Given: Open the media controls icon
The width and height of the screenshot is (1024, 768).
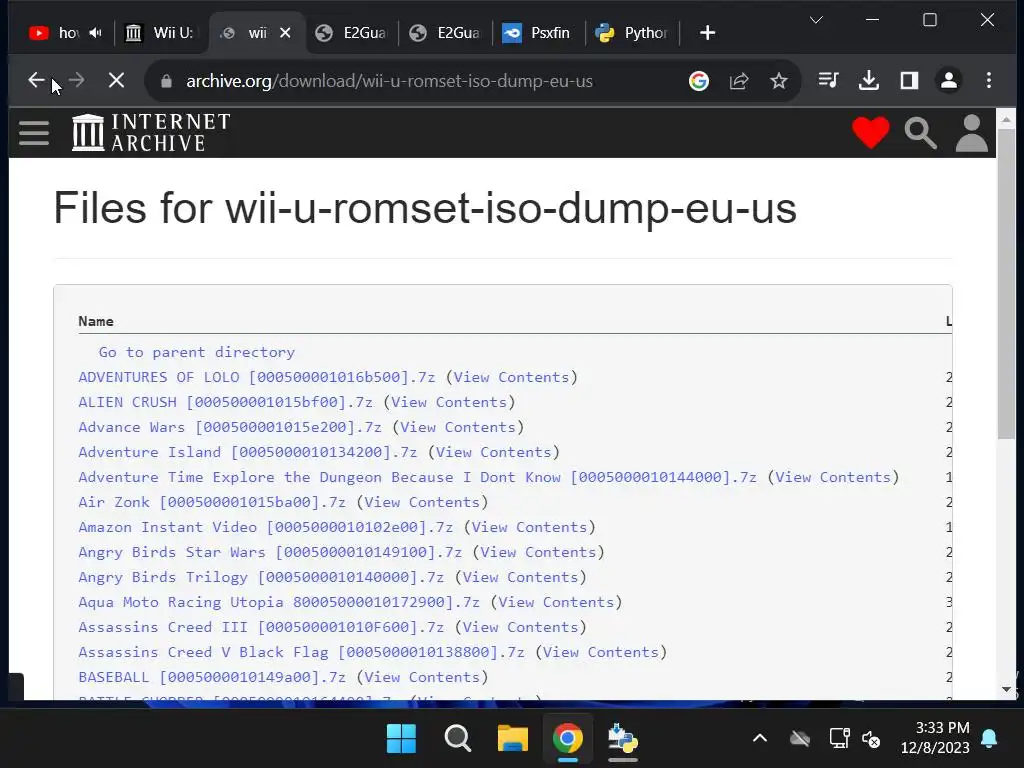Looking at the screenshot, I should pyautogui.click(x=829, y=80).
